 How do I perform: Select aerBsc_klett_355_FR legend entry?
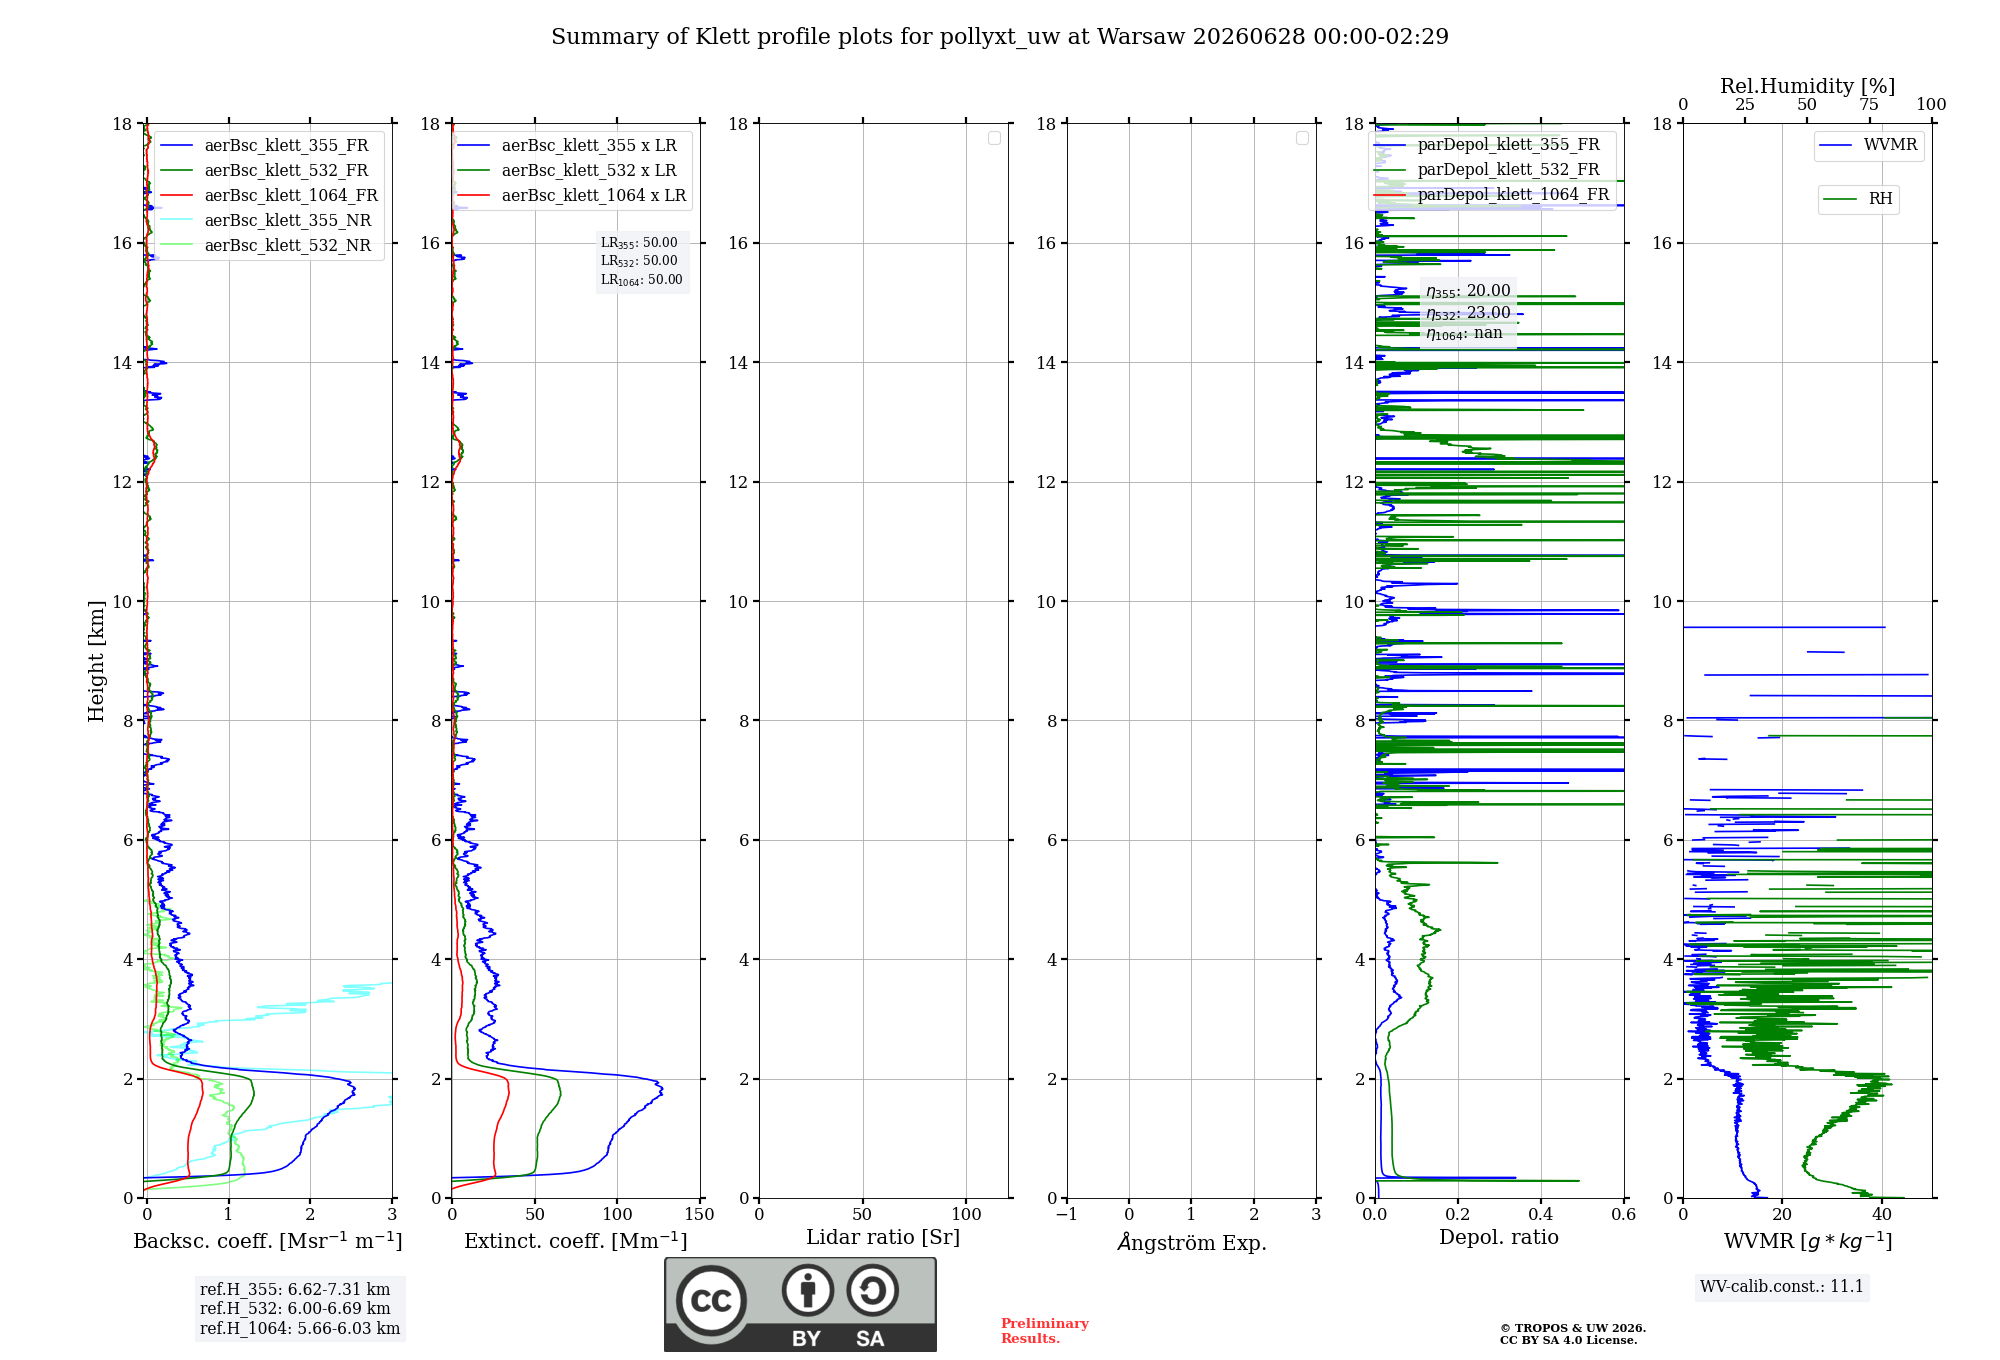[268, 145]
